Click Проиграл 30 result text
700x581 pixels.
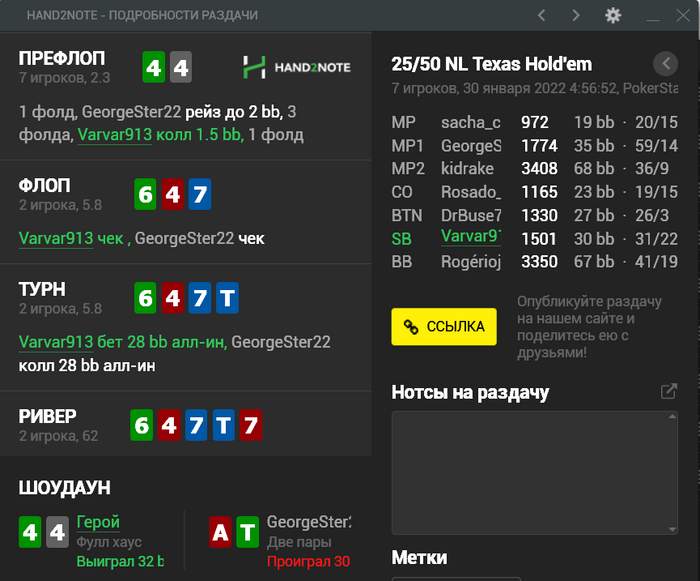click(308, 561)
